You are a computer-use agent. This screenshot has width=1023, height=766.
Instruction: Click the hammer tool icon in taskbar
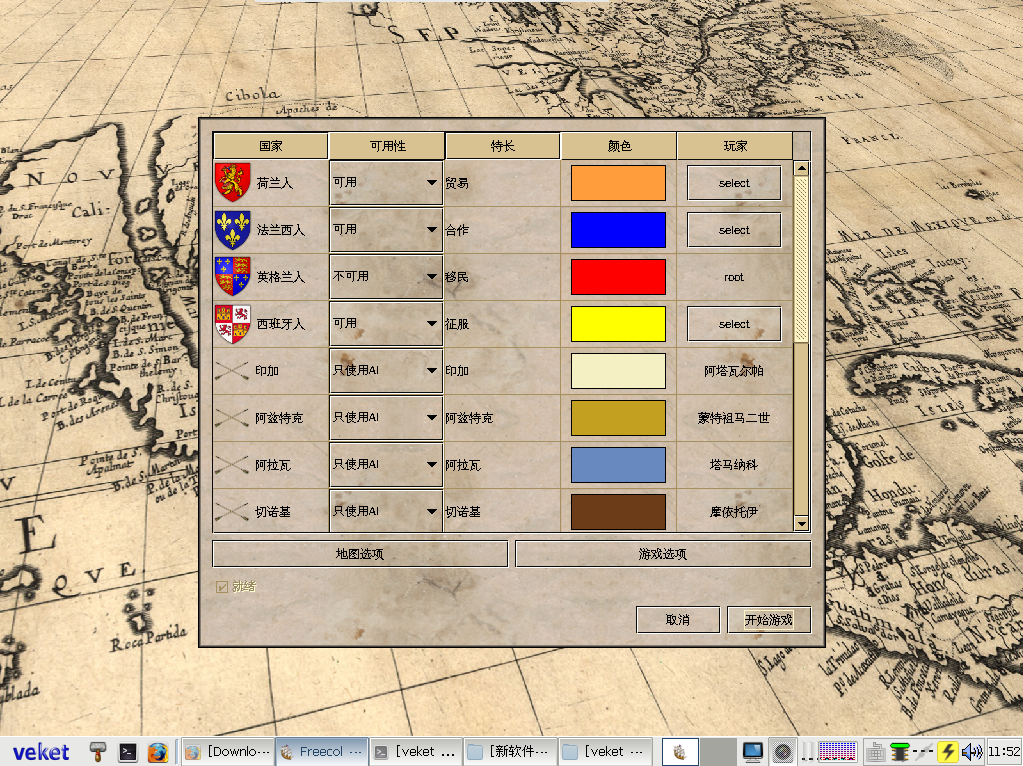click(x=98, y=752)
